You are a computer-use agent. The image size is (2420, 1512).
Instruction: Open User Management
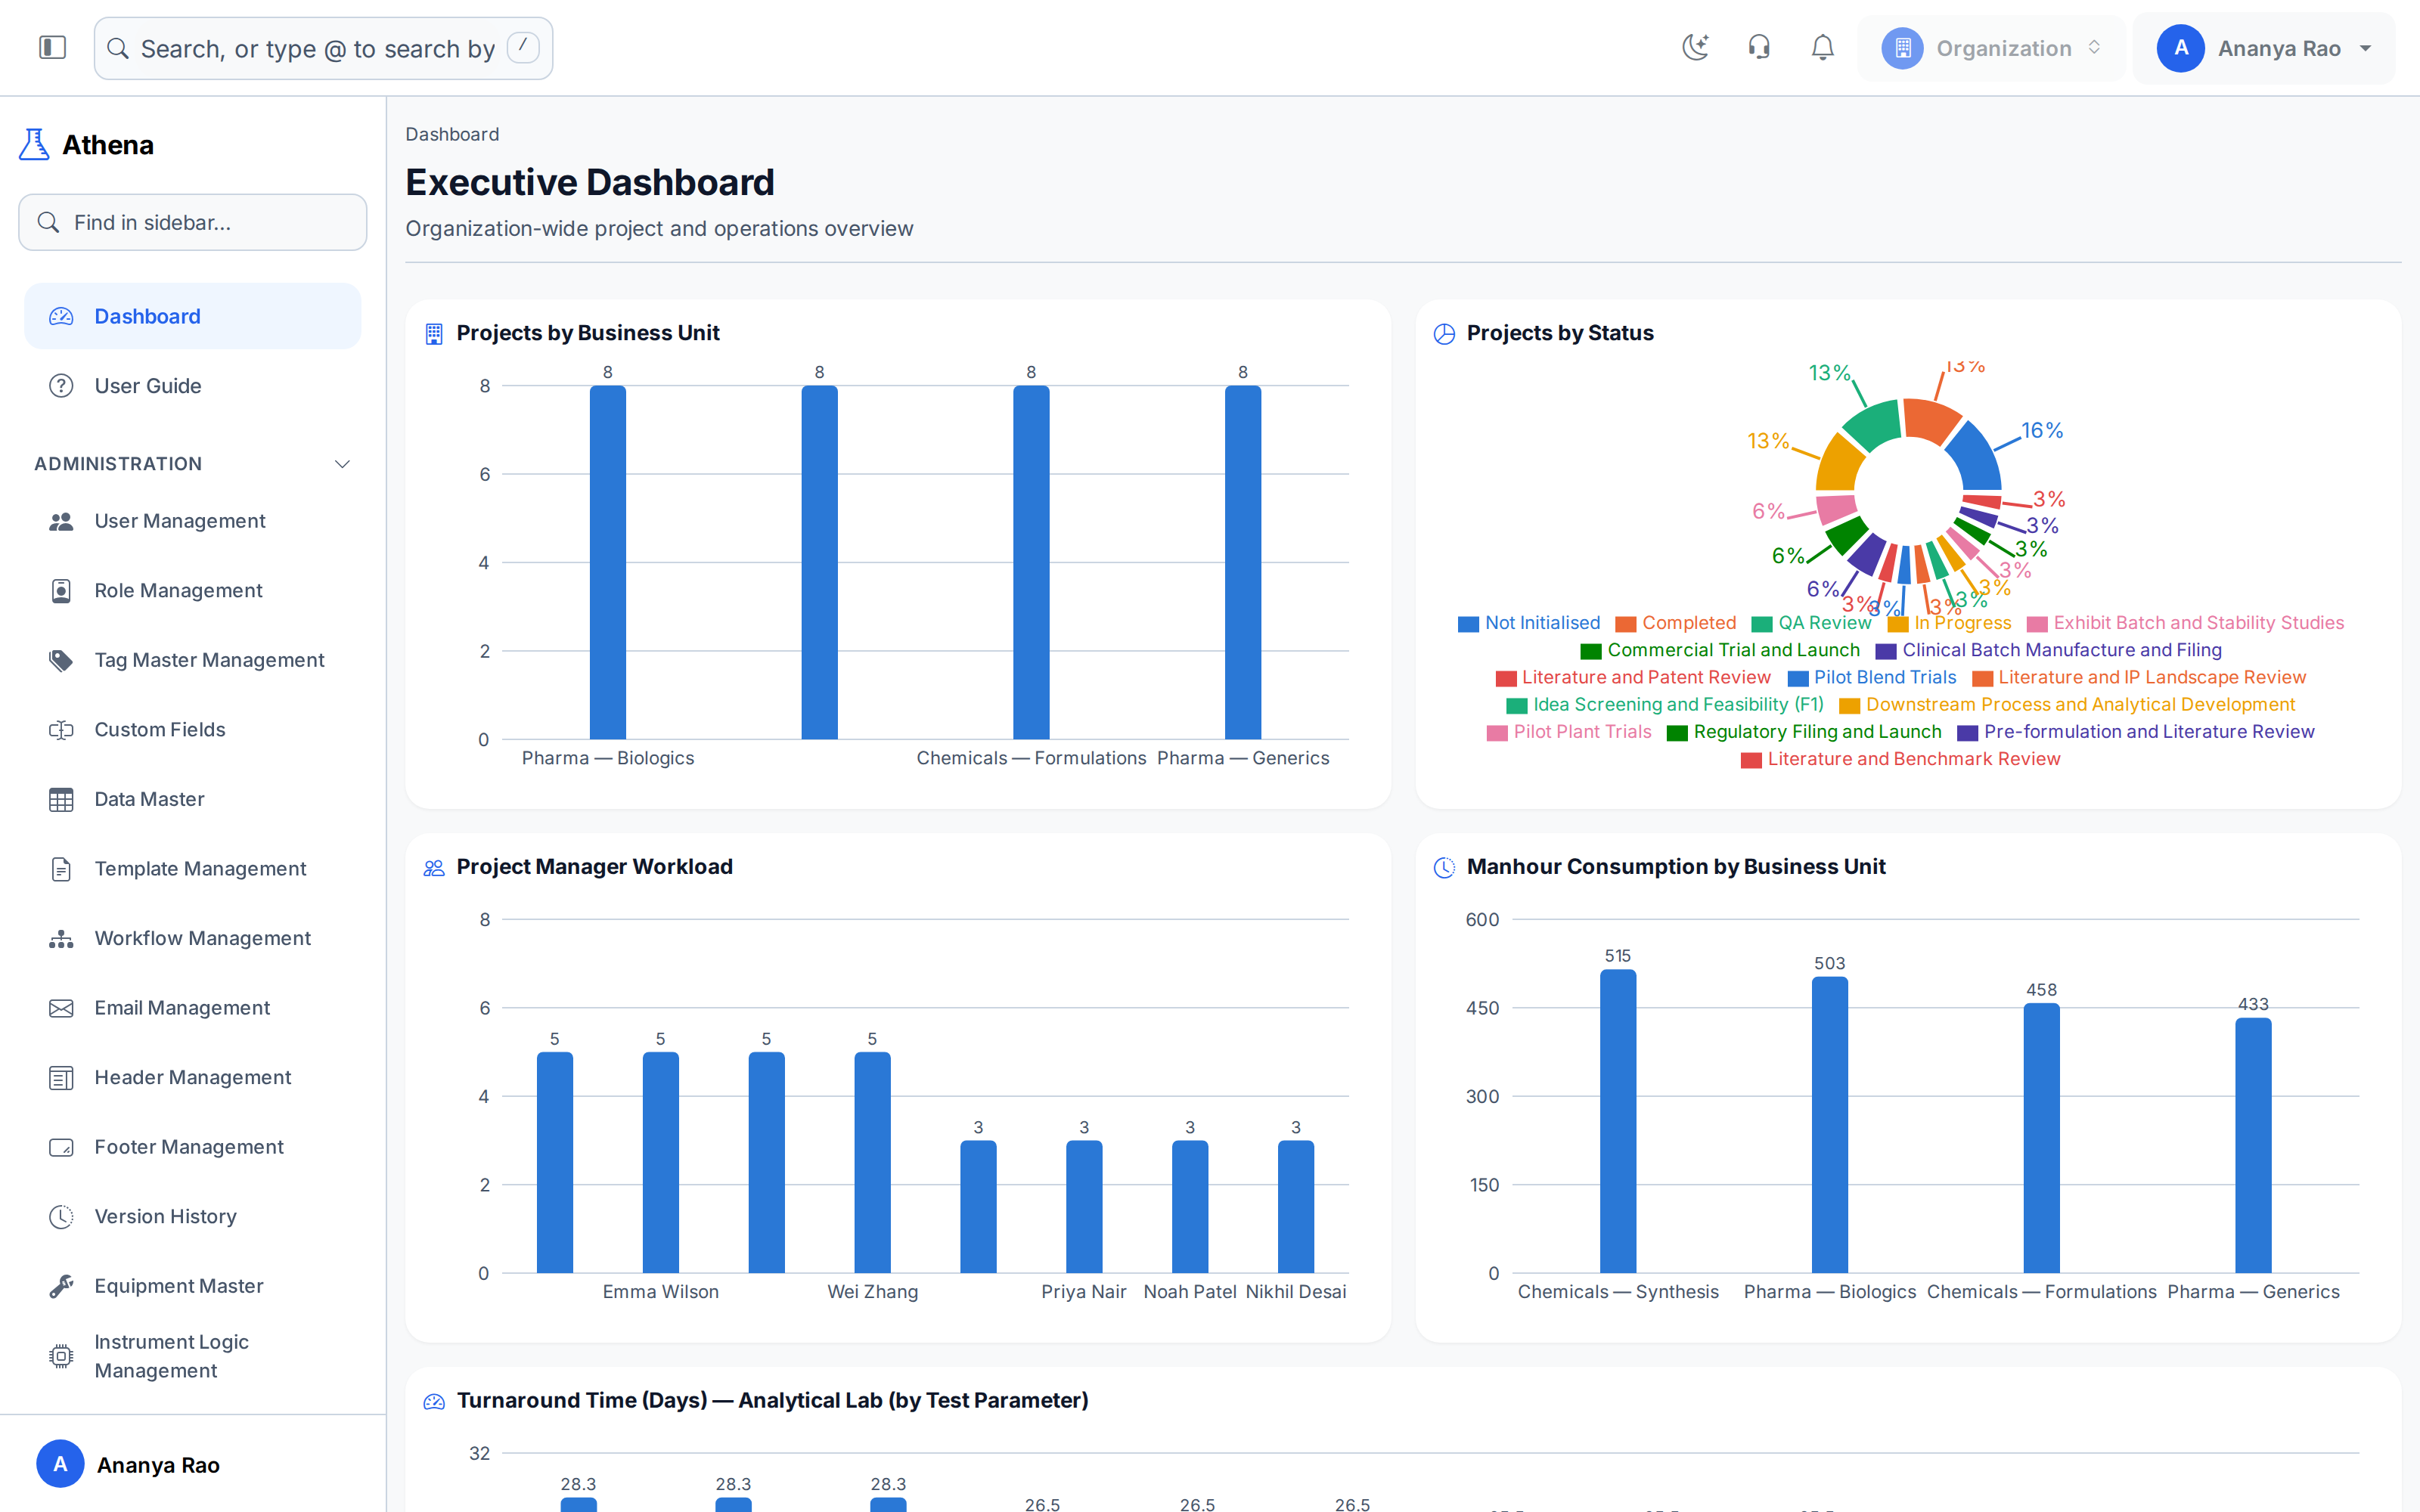(193, 521)
